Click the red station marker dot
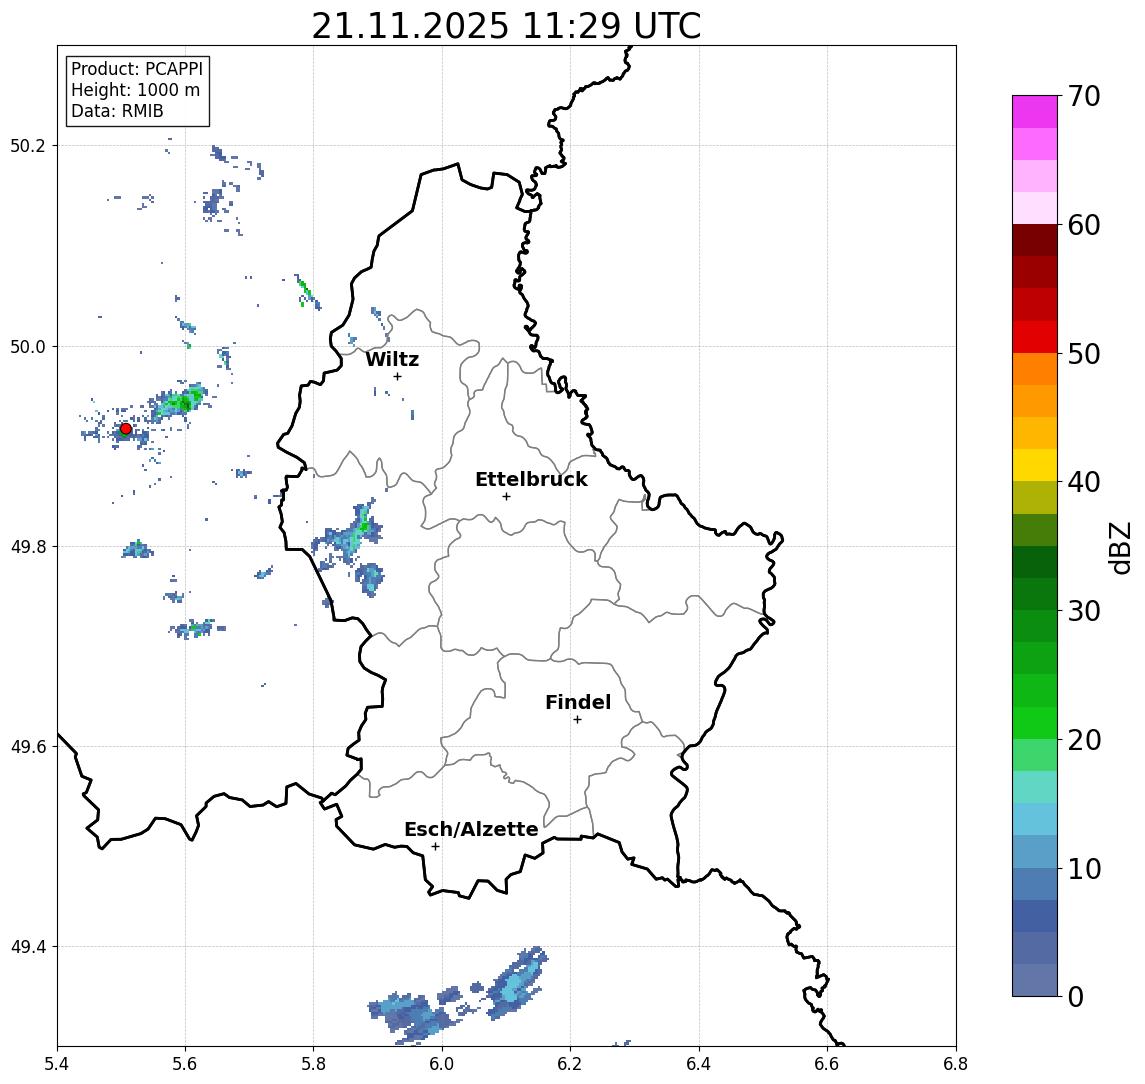 click(126, 429)
